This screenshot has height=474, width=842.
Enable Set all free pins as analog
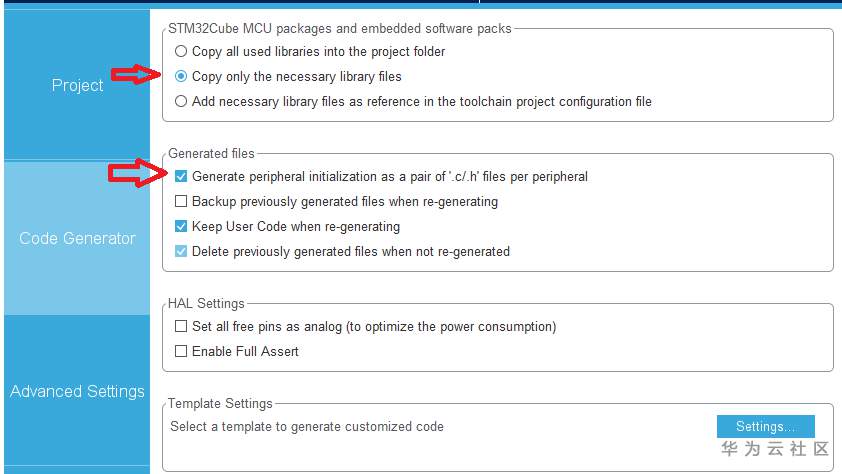point(181,326)
